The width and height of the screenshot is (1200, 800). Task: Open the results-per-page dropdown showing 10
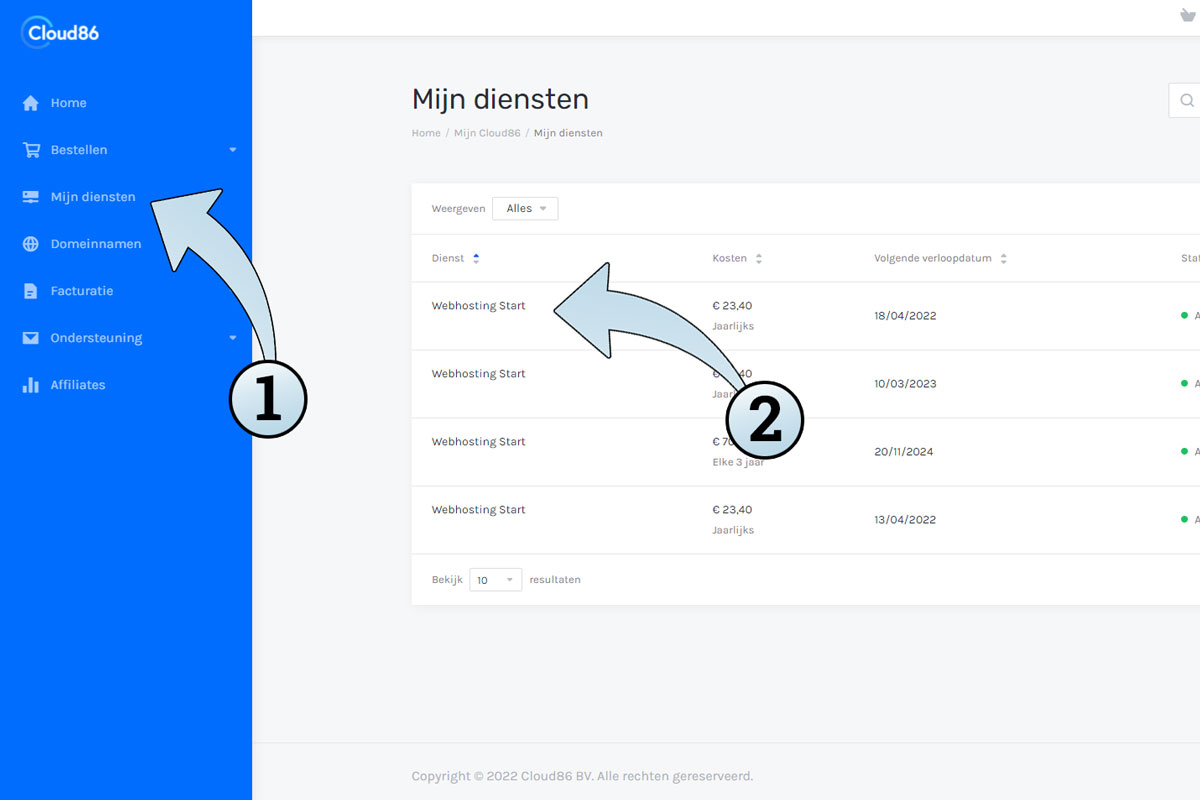coord(495,580)
